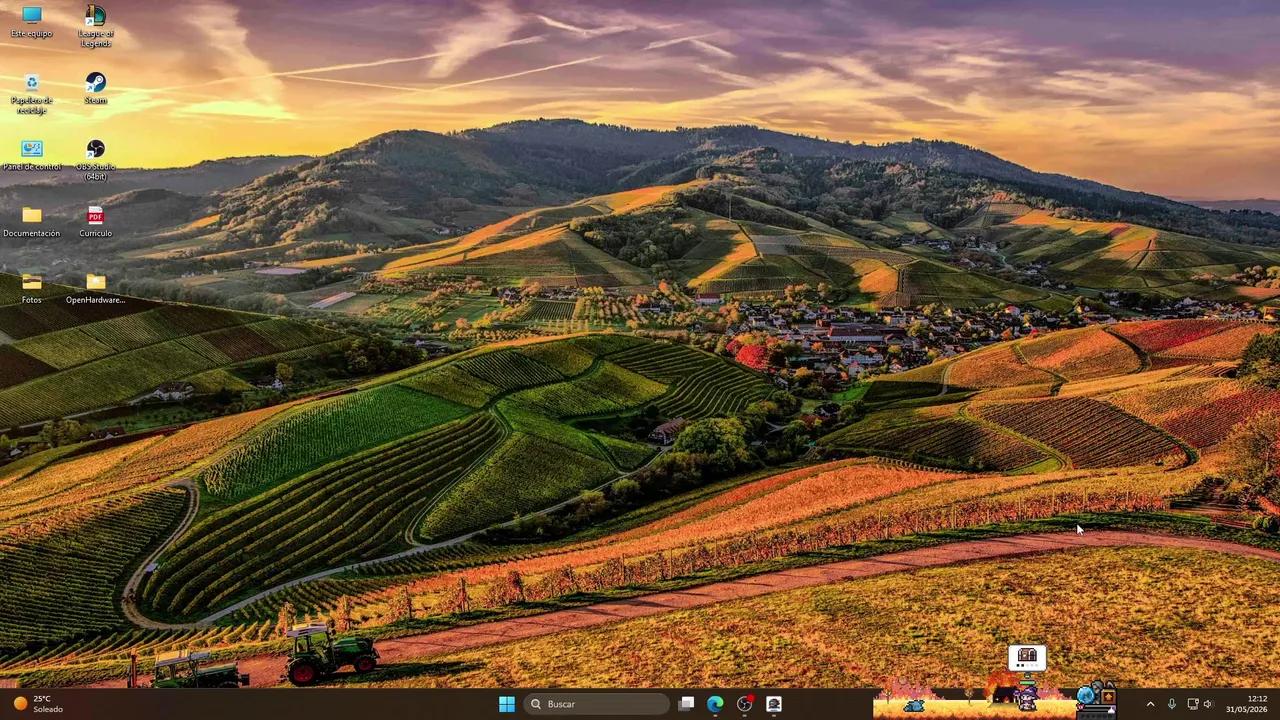Open the clock and date panel
Screen dimensions: 1280x720
click(1258, 704)
